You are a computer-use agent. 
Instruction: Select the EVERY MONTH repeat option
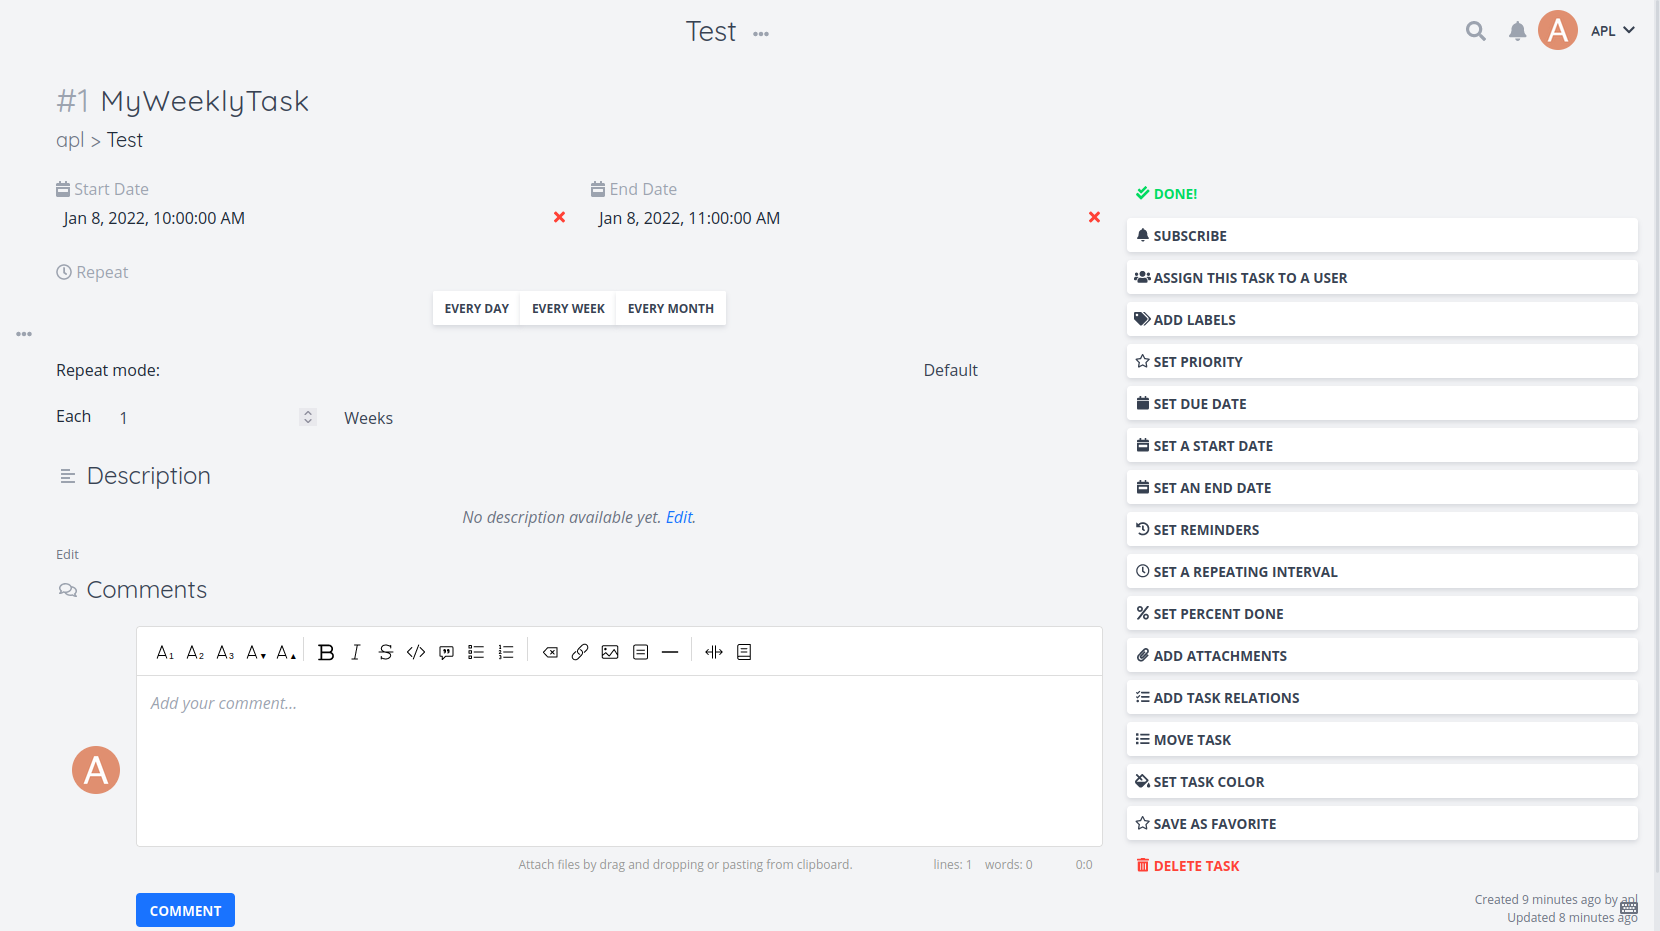pyautogui.click(x=670, y=308)
